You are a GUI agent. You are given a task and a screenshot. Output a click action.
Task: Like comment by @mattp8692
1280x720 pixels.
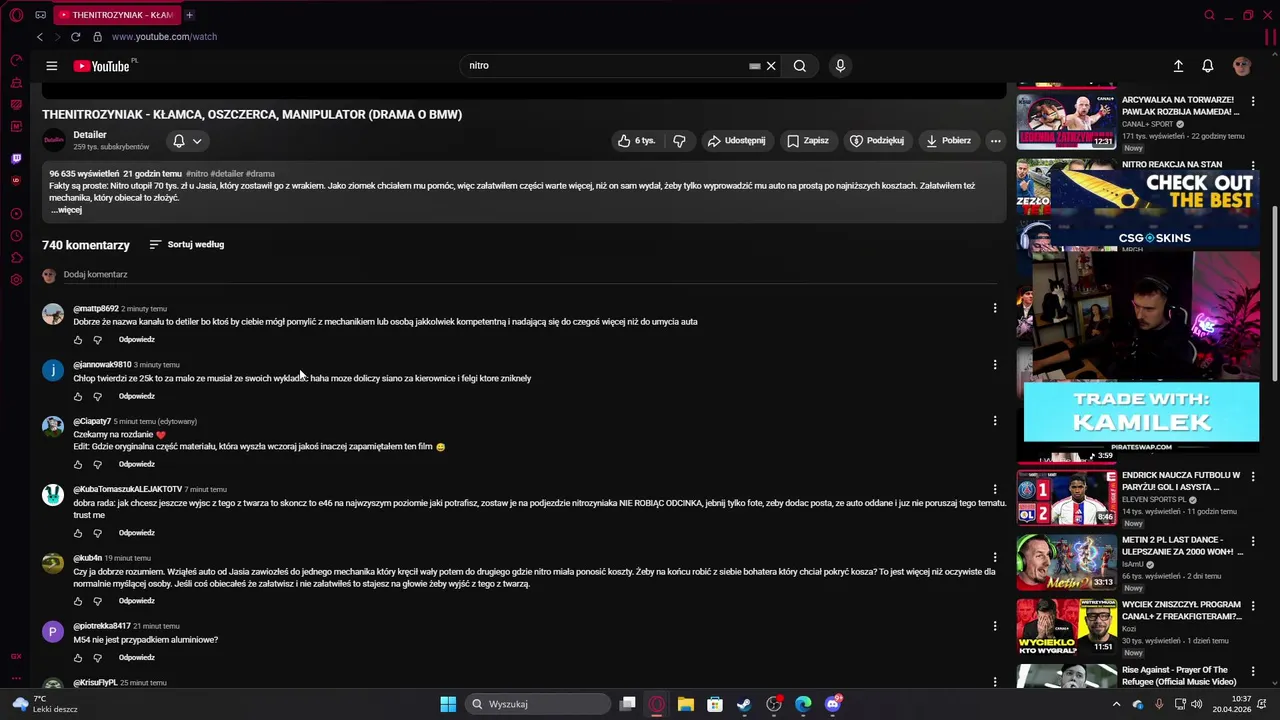pyautogui.click(x=78, y=340)
